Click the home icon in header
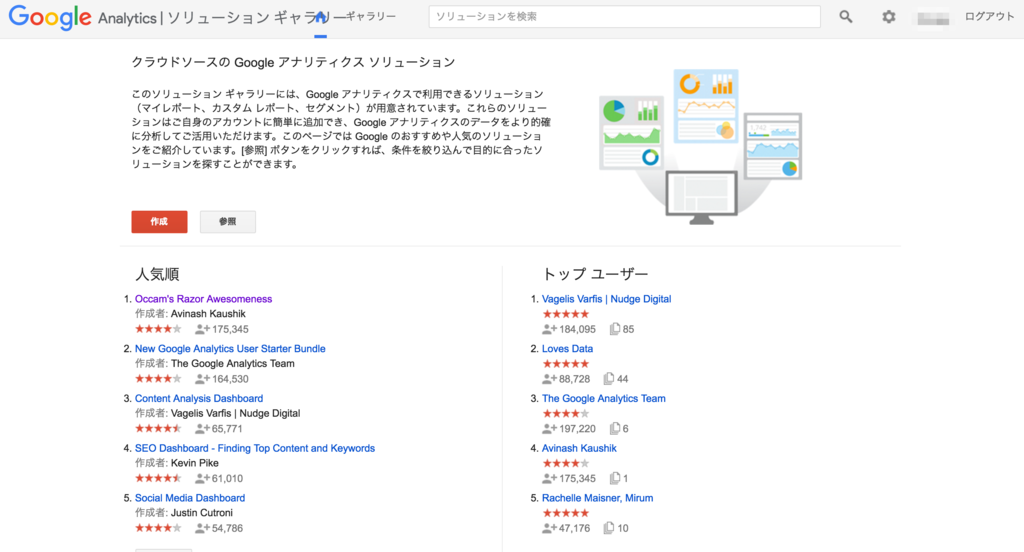This screenshot has width=1024, height=552. click(x=320, y=18)
